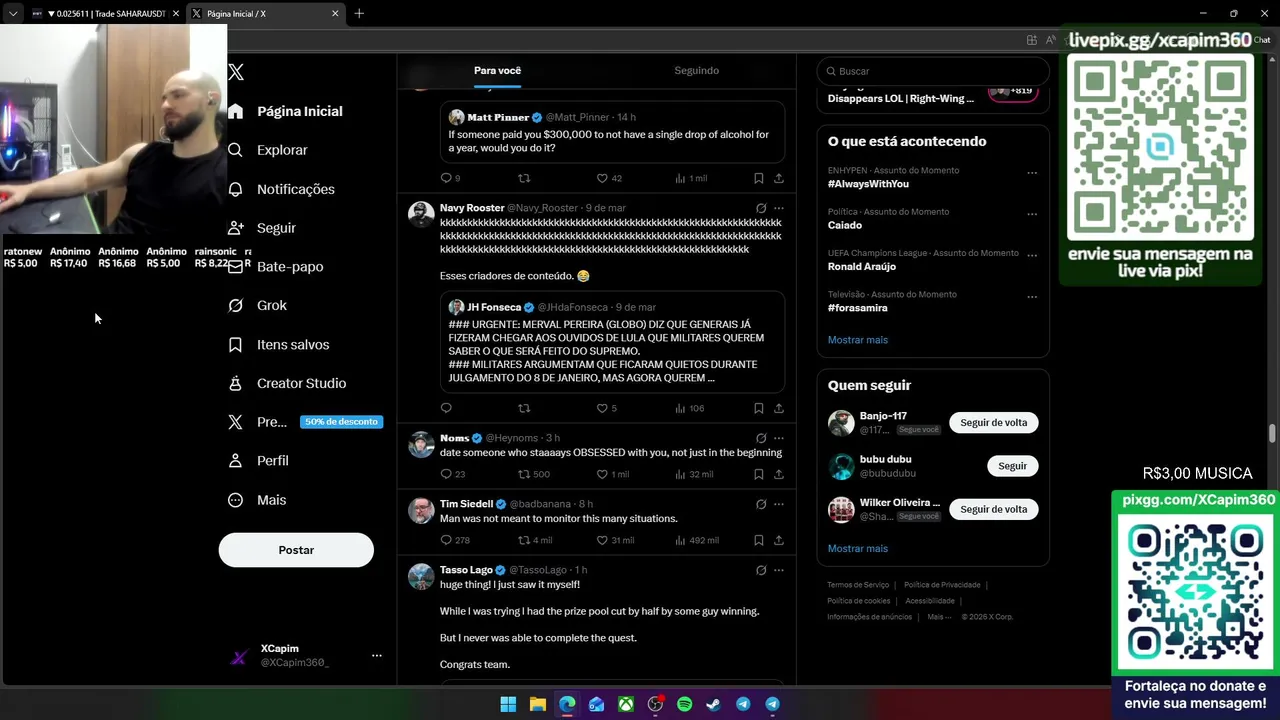Open Creator Studio icon
Image resolution: width=1280 pixels, height=720 pixels.
pos(235,383)
